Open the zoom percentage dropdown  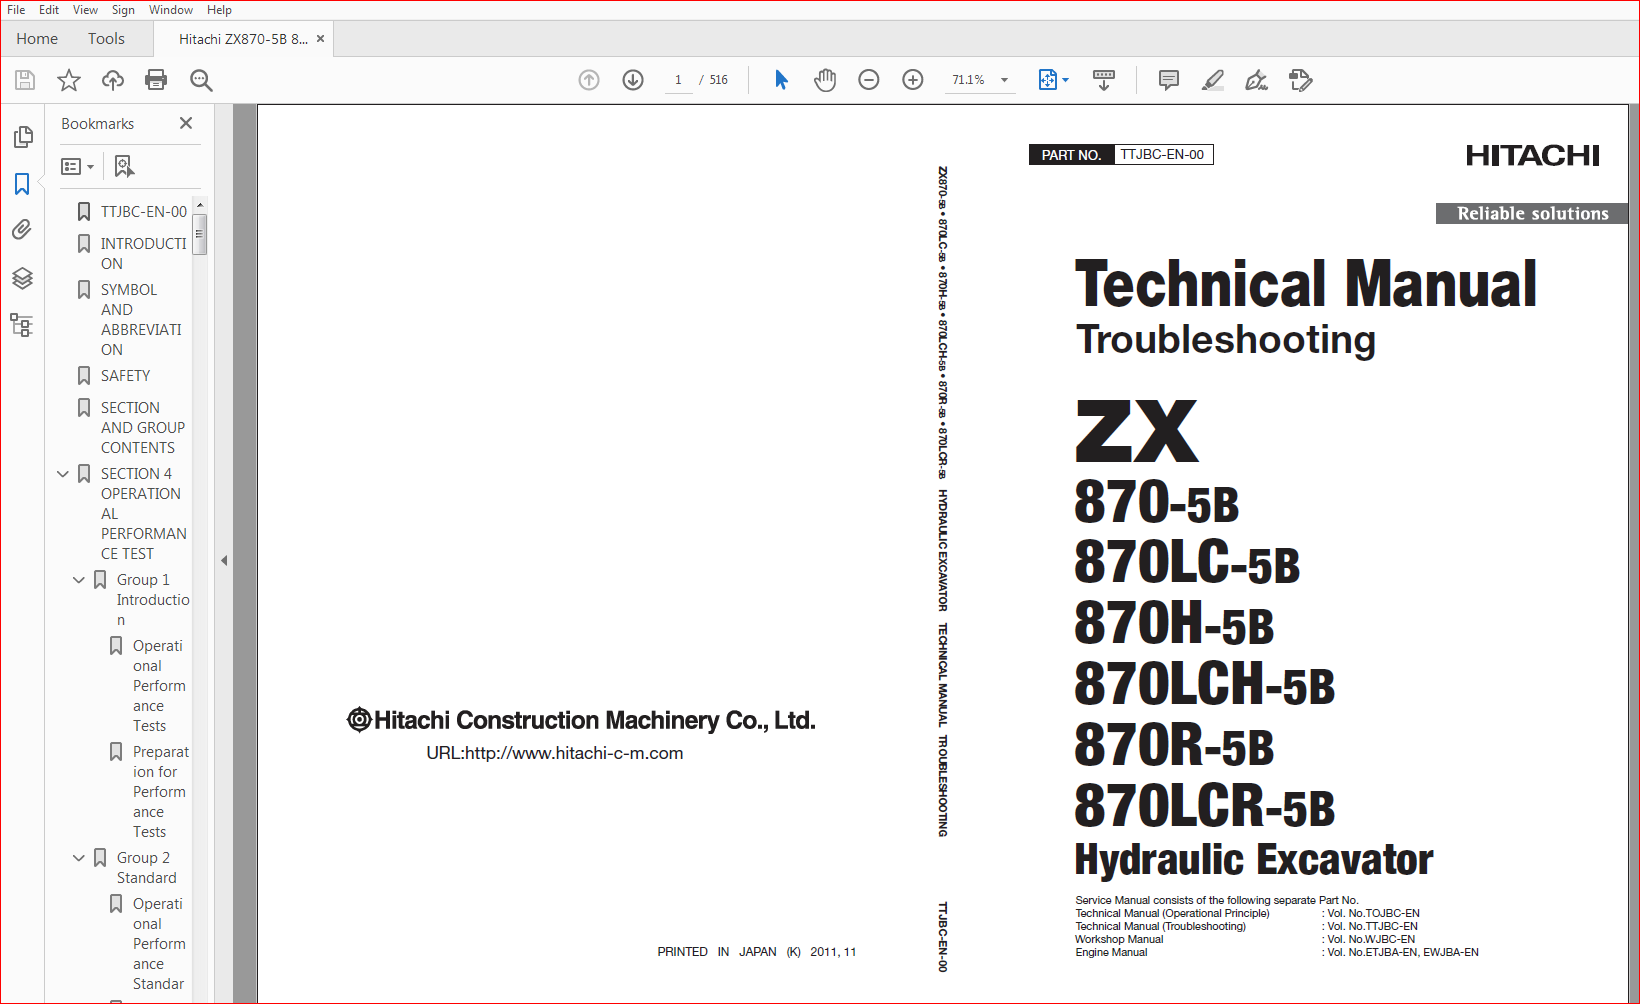tap(1004, 80)
